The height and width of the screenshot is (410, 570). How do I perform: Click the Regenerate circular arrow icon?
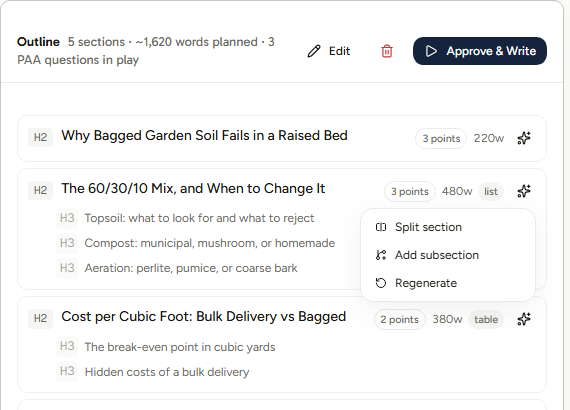(381, 283)
